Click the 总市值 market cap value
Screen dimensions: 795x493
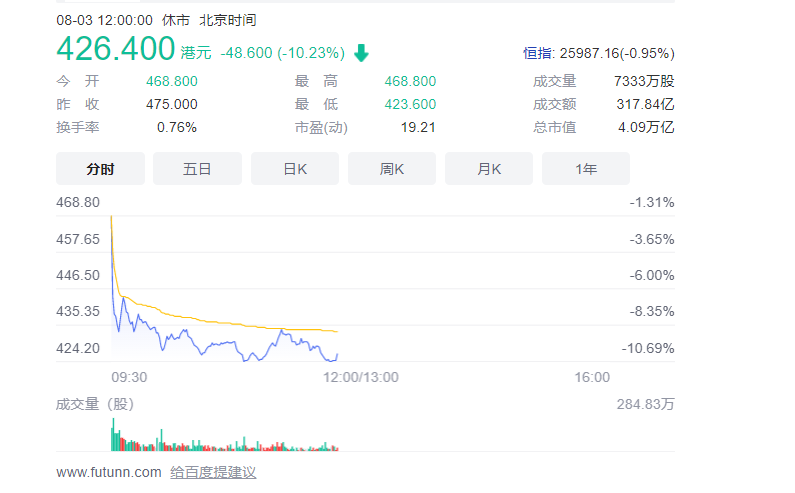pyautogui.click(x=646, y=127)
